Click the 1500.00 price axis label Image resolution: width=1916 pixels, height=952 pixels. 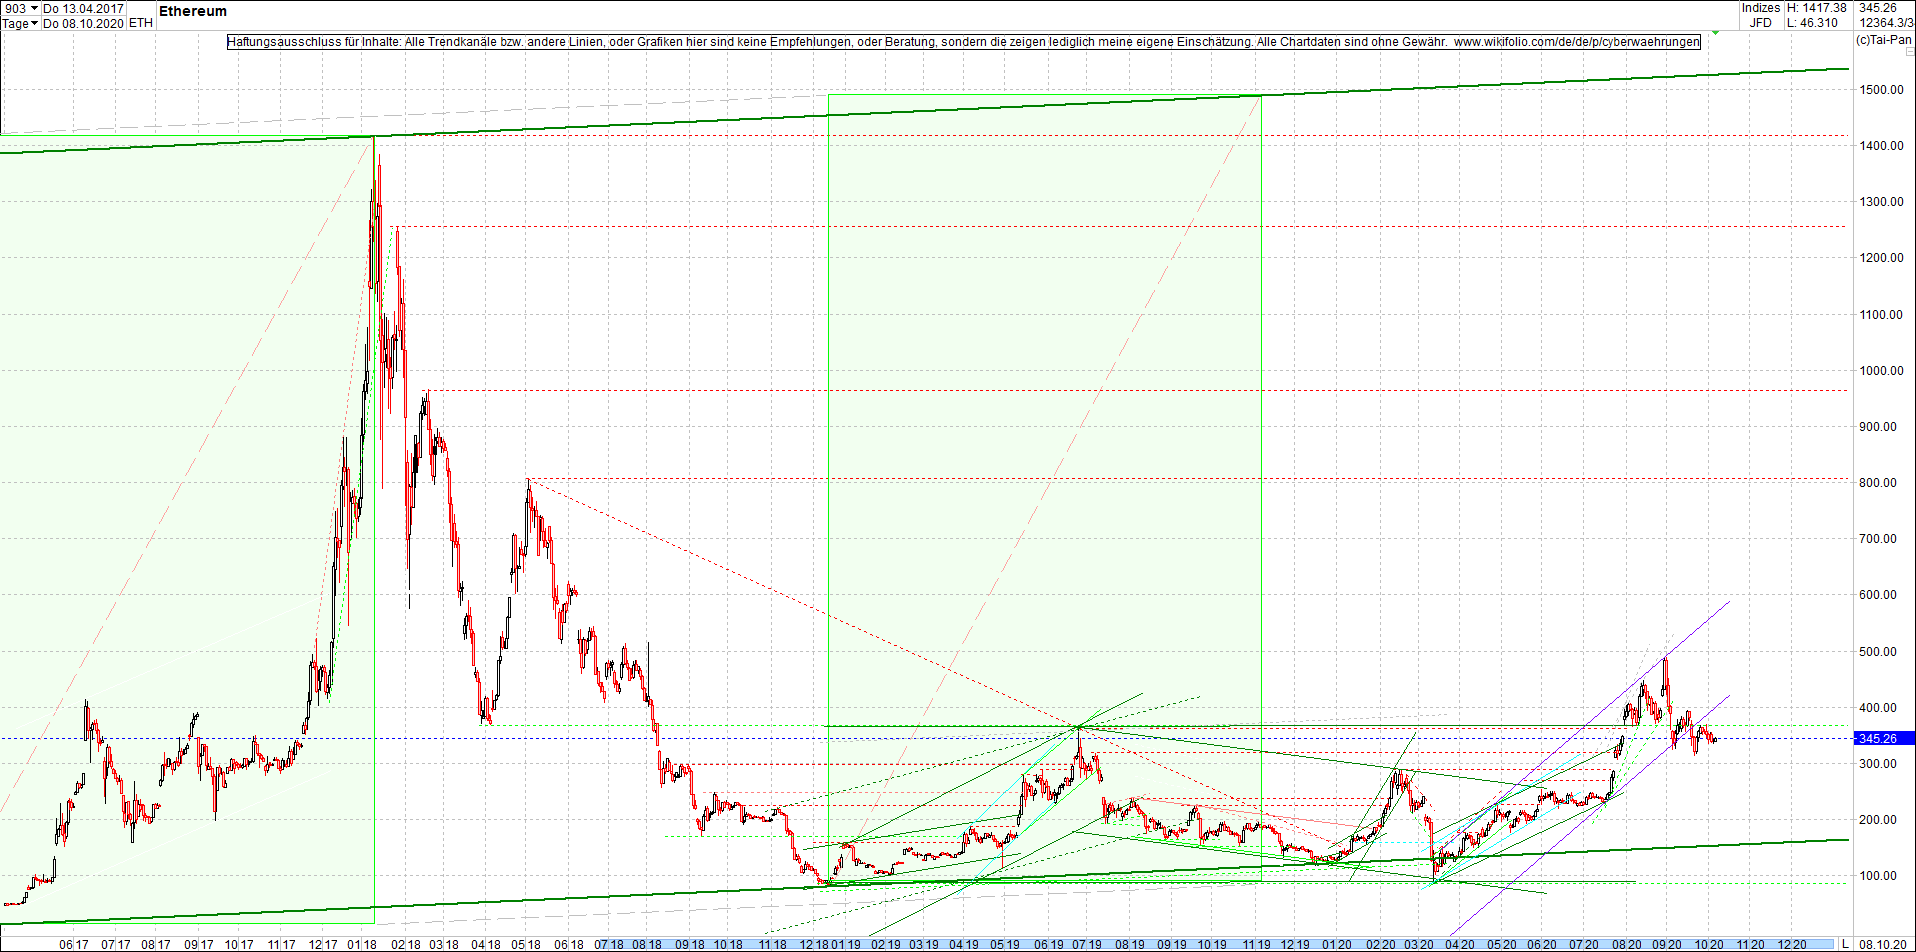[x=1882, y=89]
